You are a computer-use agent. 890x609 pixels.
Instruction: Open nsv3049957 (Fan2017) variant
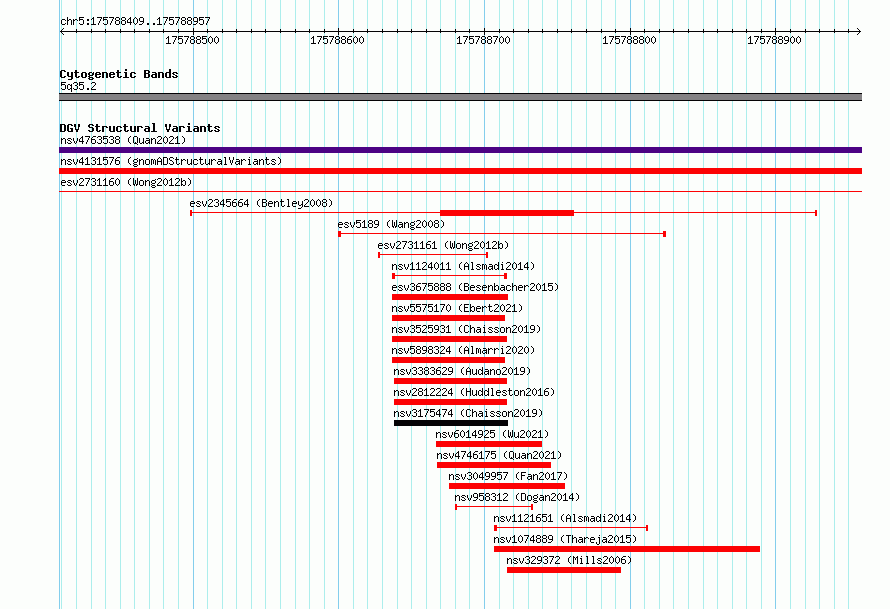coord(508,476)
